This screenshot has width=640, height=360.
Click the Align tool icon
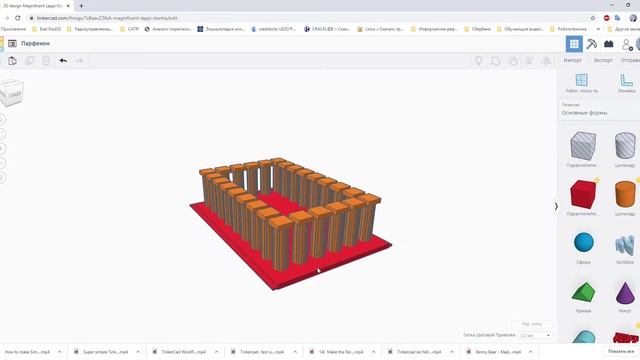point(529,61)
